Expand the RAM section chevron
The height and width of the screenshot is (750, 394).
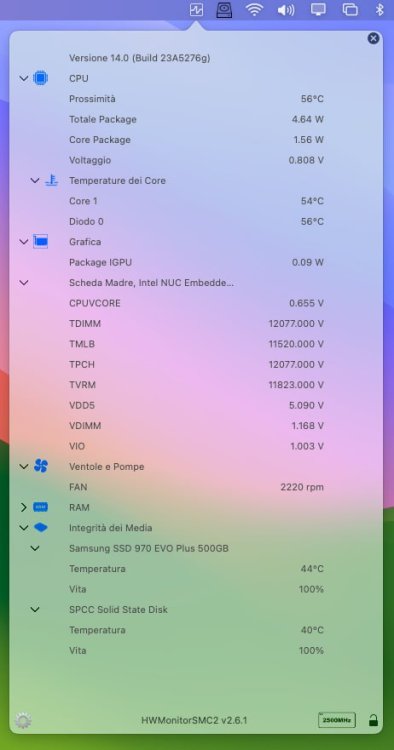23,507
